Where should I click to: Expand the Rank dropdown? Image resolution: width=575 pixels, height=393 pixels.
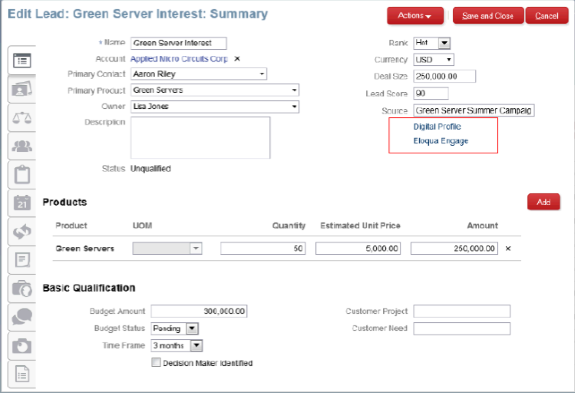[x=444, y=43]
